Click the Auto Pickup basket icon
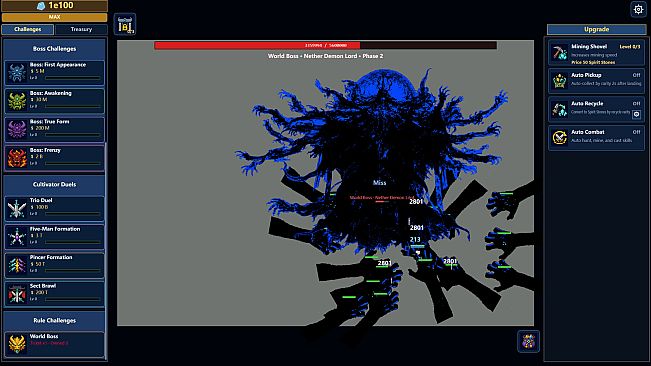Image resolution: width=651 pixels, height=366 pixels. coord(559,81)
